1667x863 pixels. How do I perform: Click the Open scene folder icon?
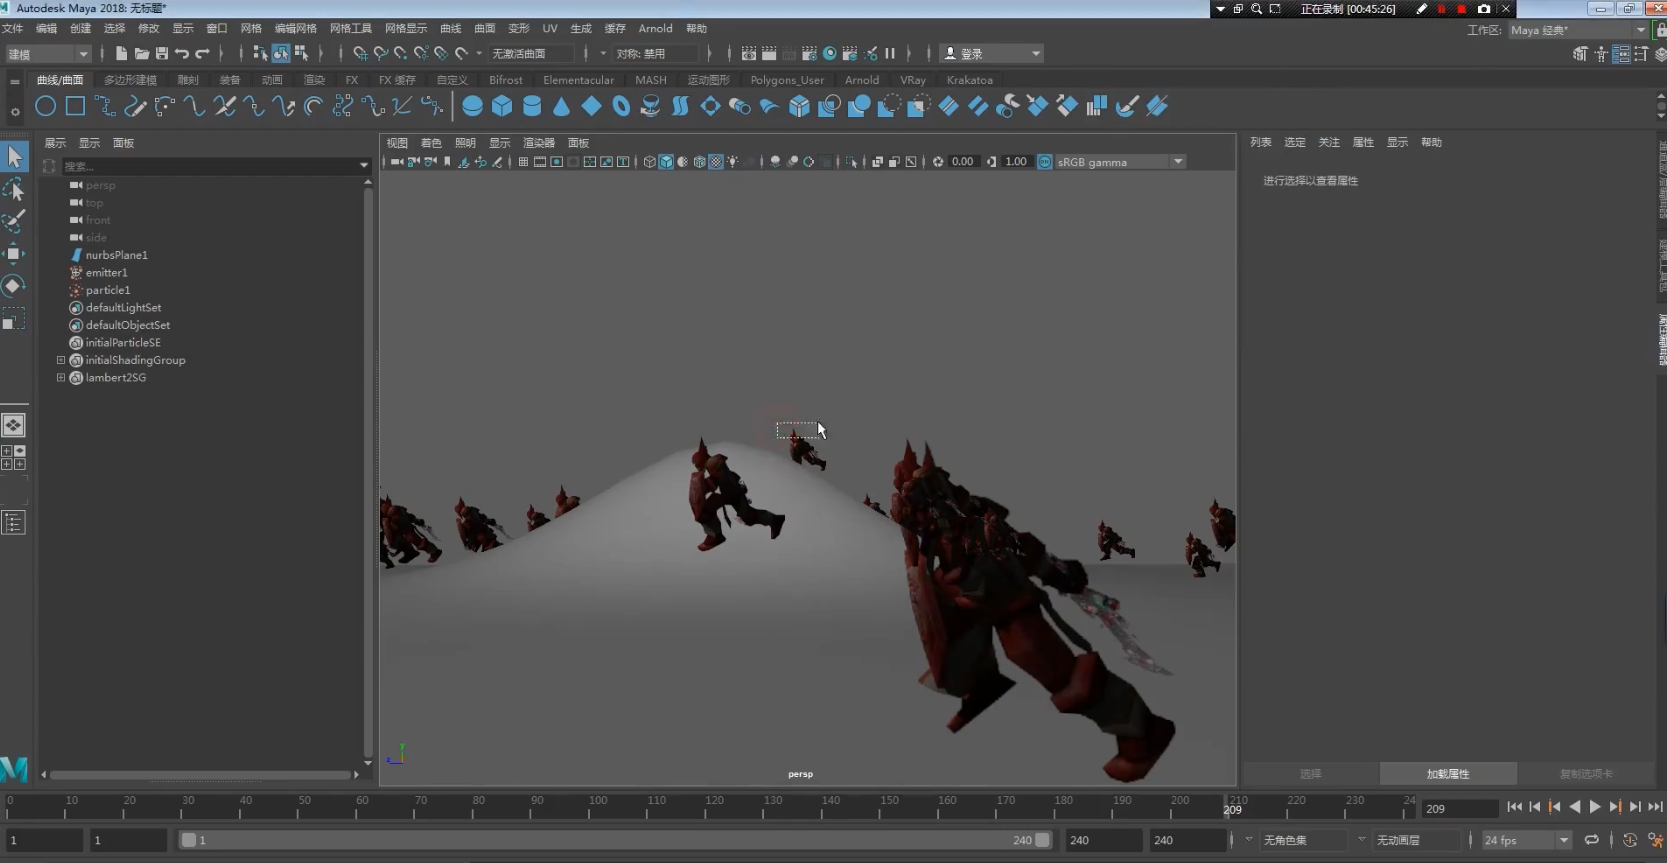point(142,53)
